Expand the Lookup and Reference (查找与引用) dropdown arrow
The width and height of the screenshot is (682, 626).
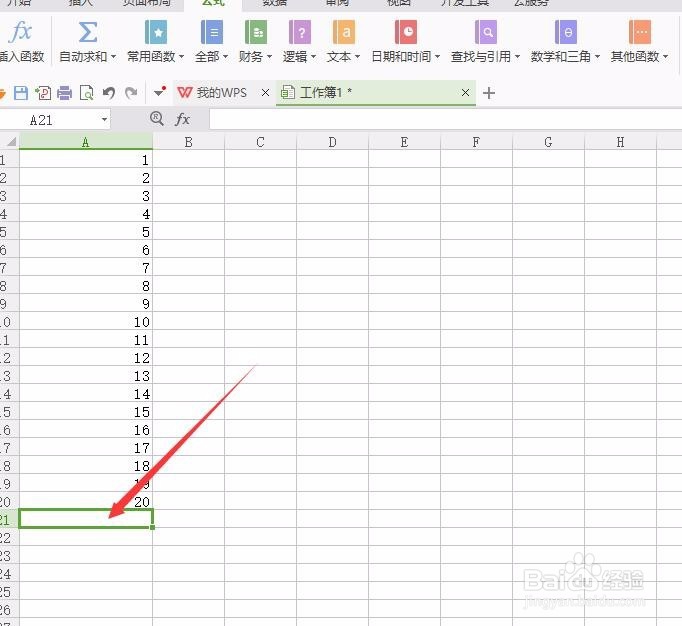tap(517, 57)
